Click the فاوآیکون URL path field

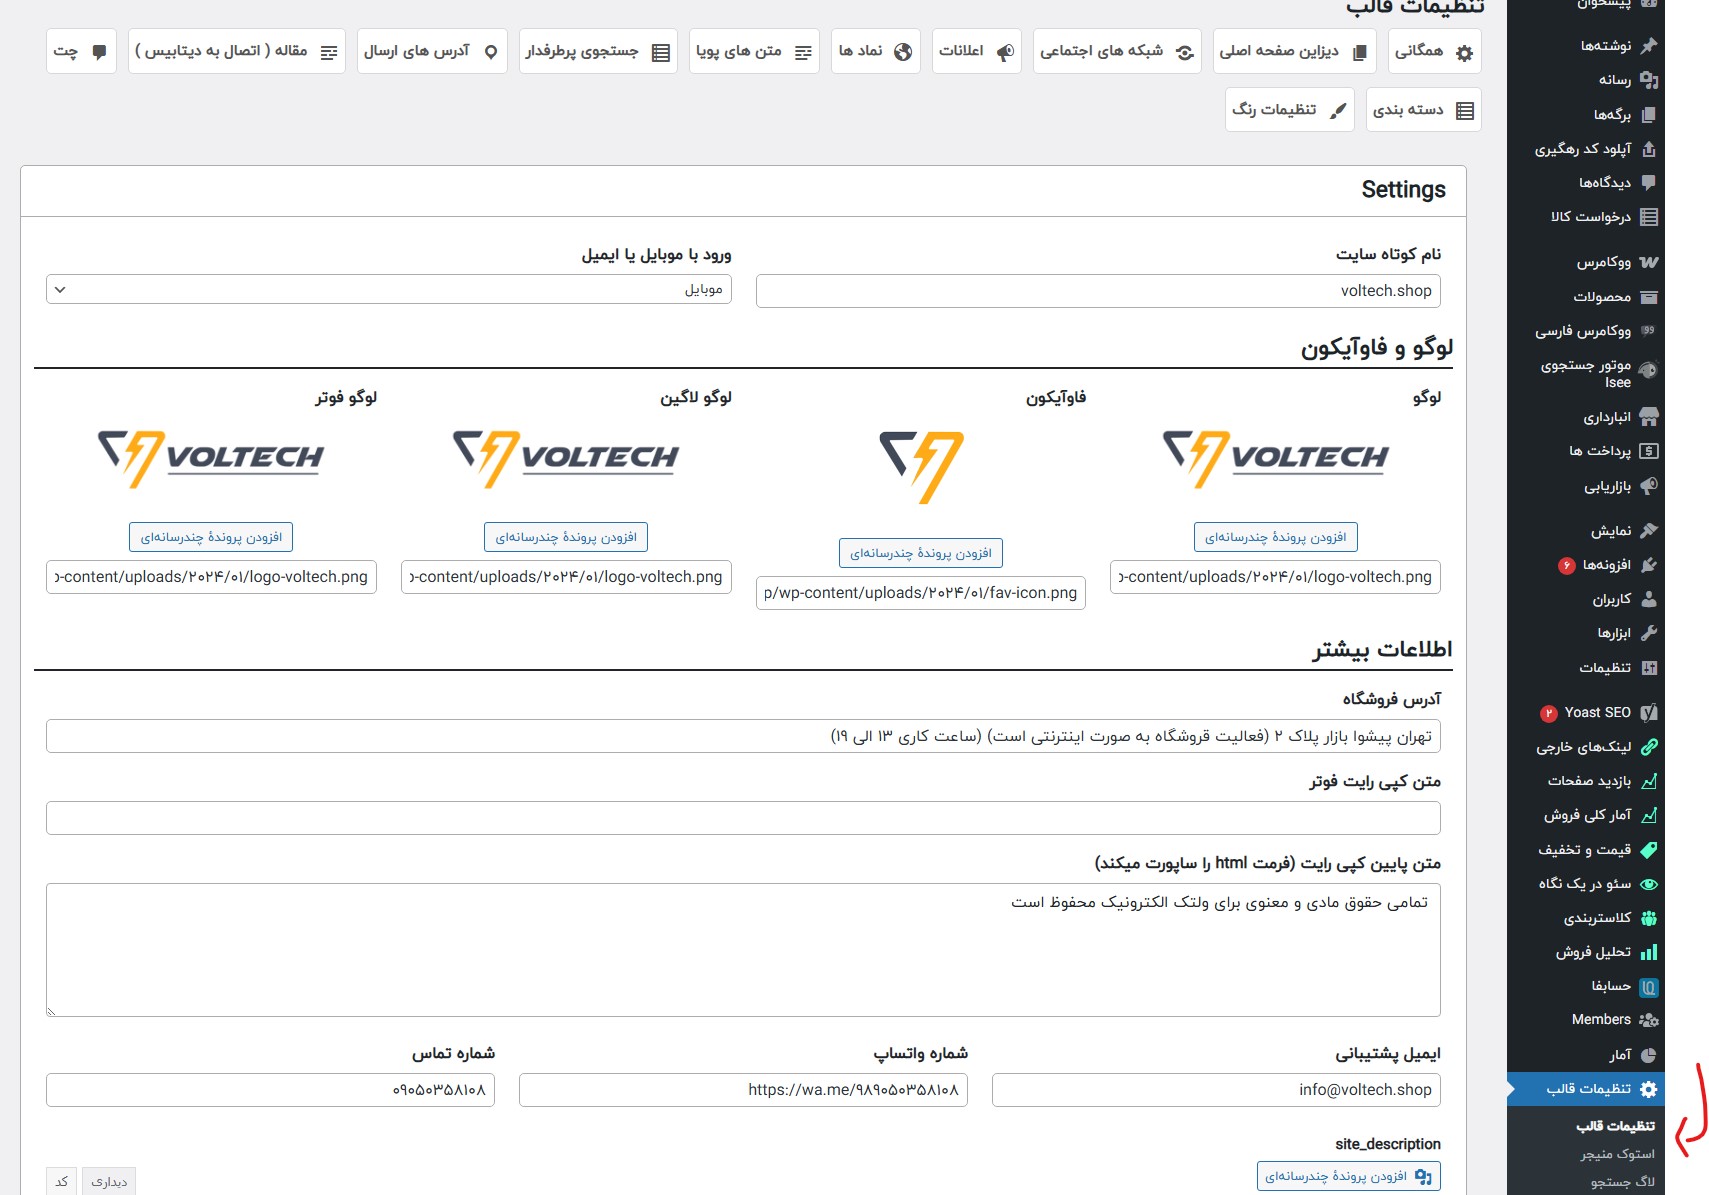(920, 593)
